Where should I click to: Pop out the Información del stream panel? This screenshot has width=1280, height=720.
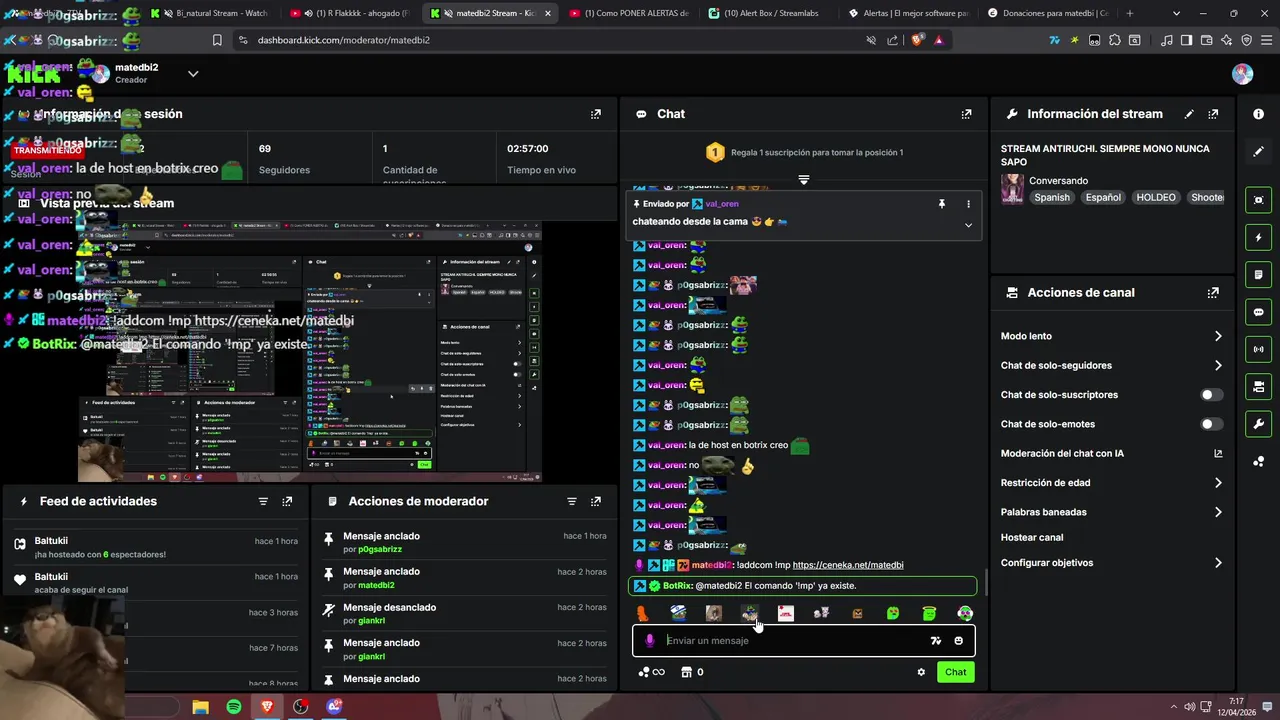point(1213,114)
